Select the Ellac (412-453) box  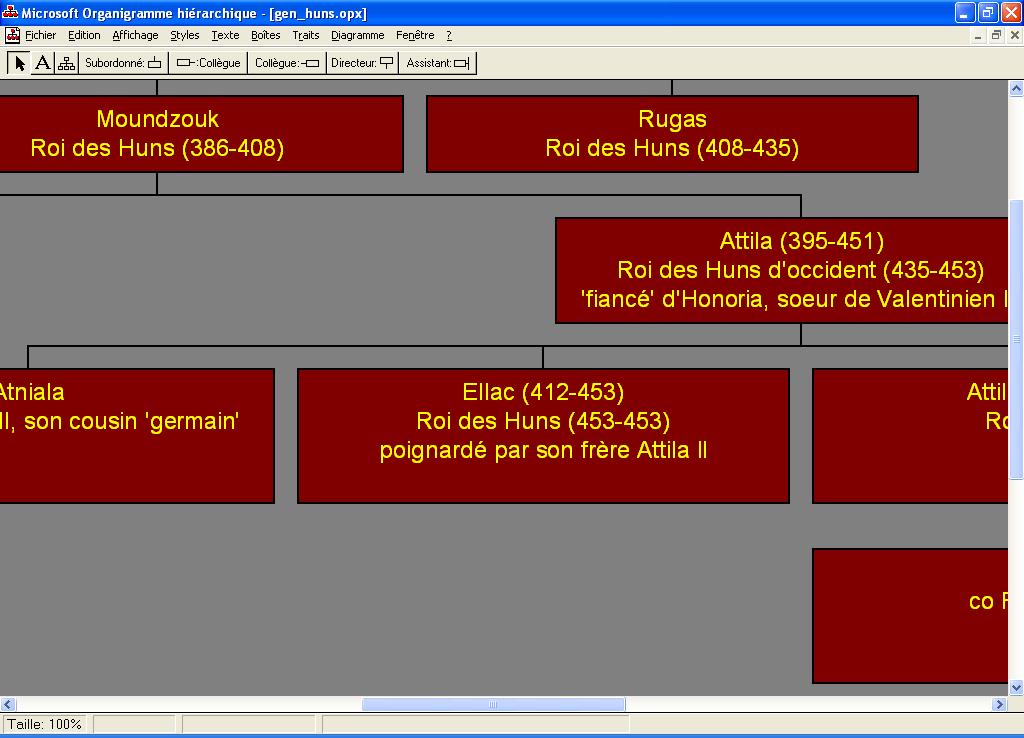(543, 435)
